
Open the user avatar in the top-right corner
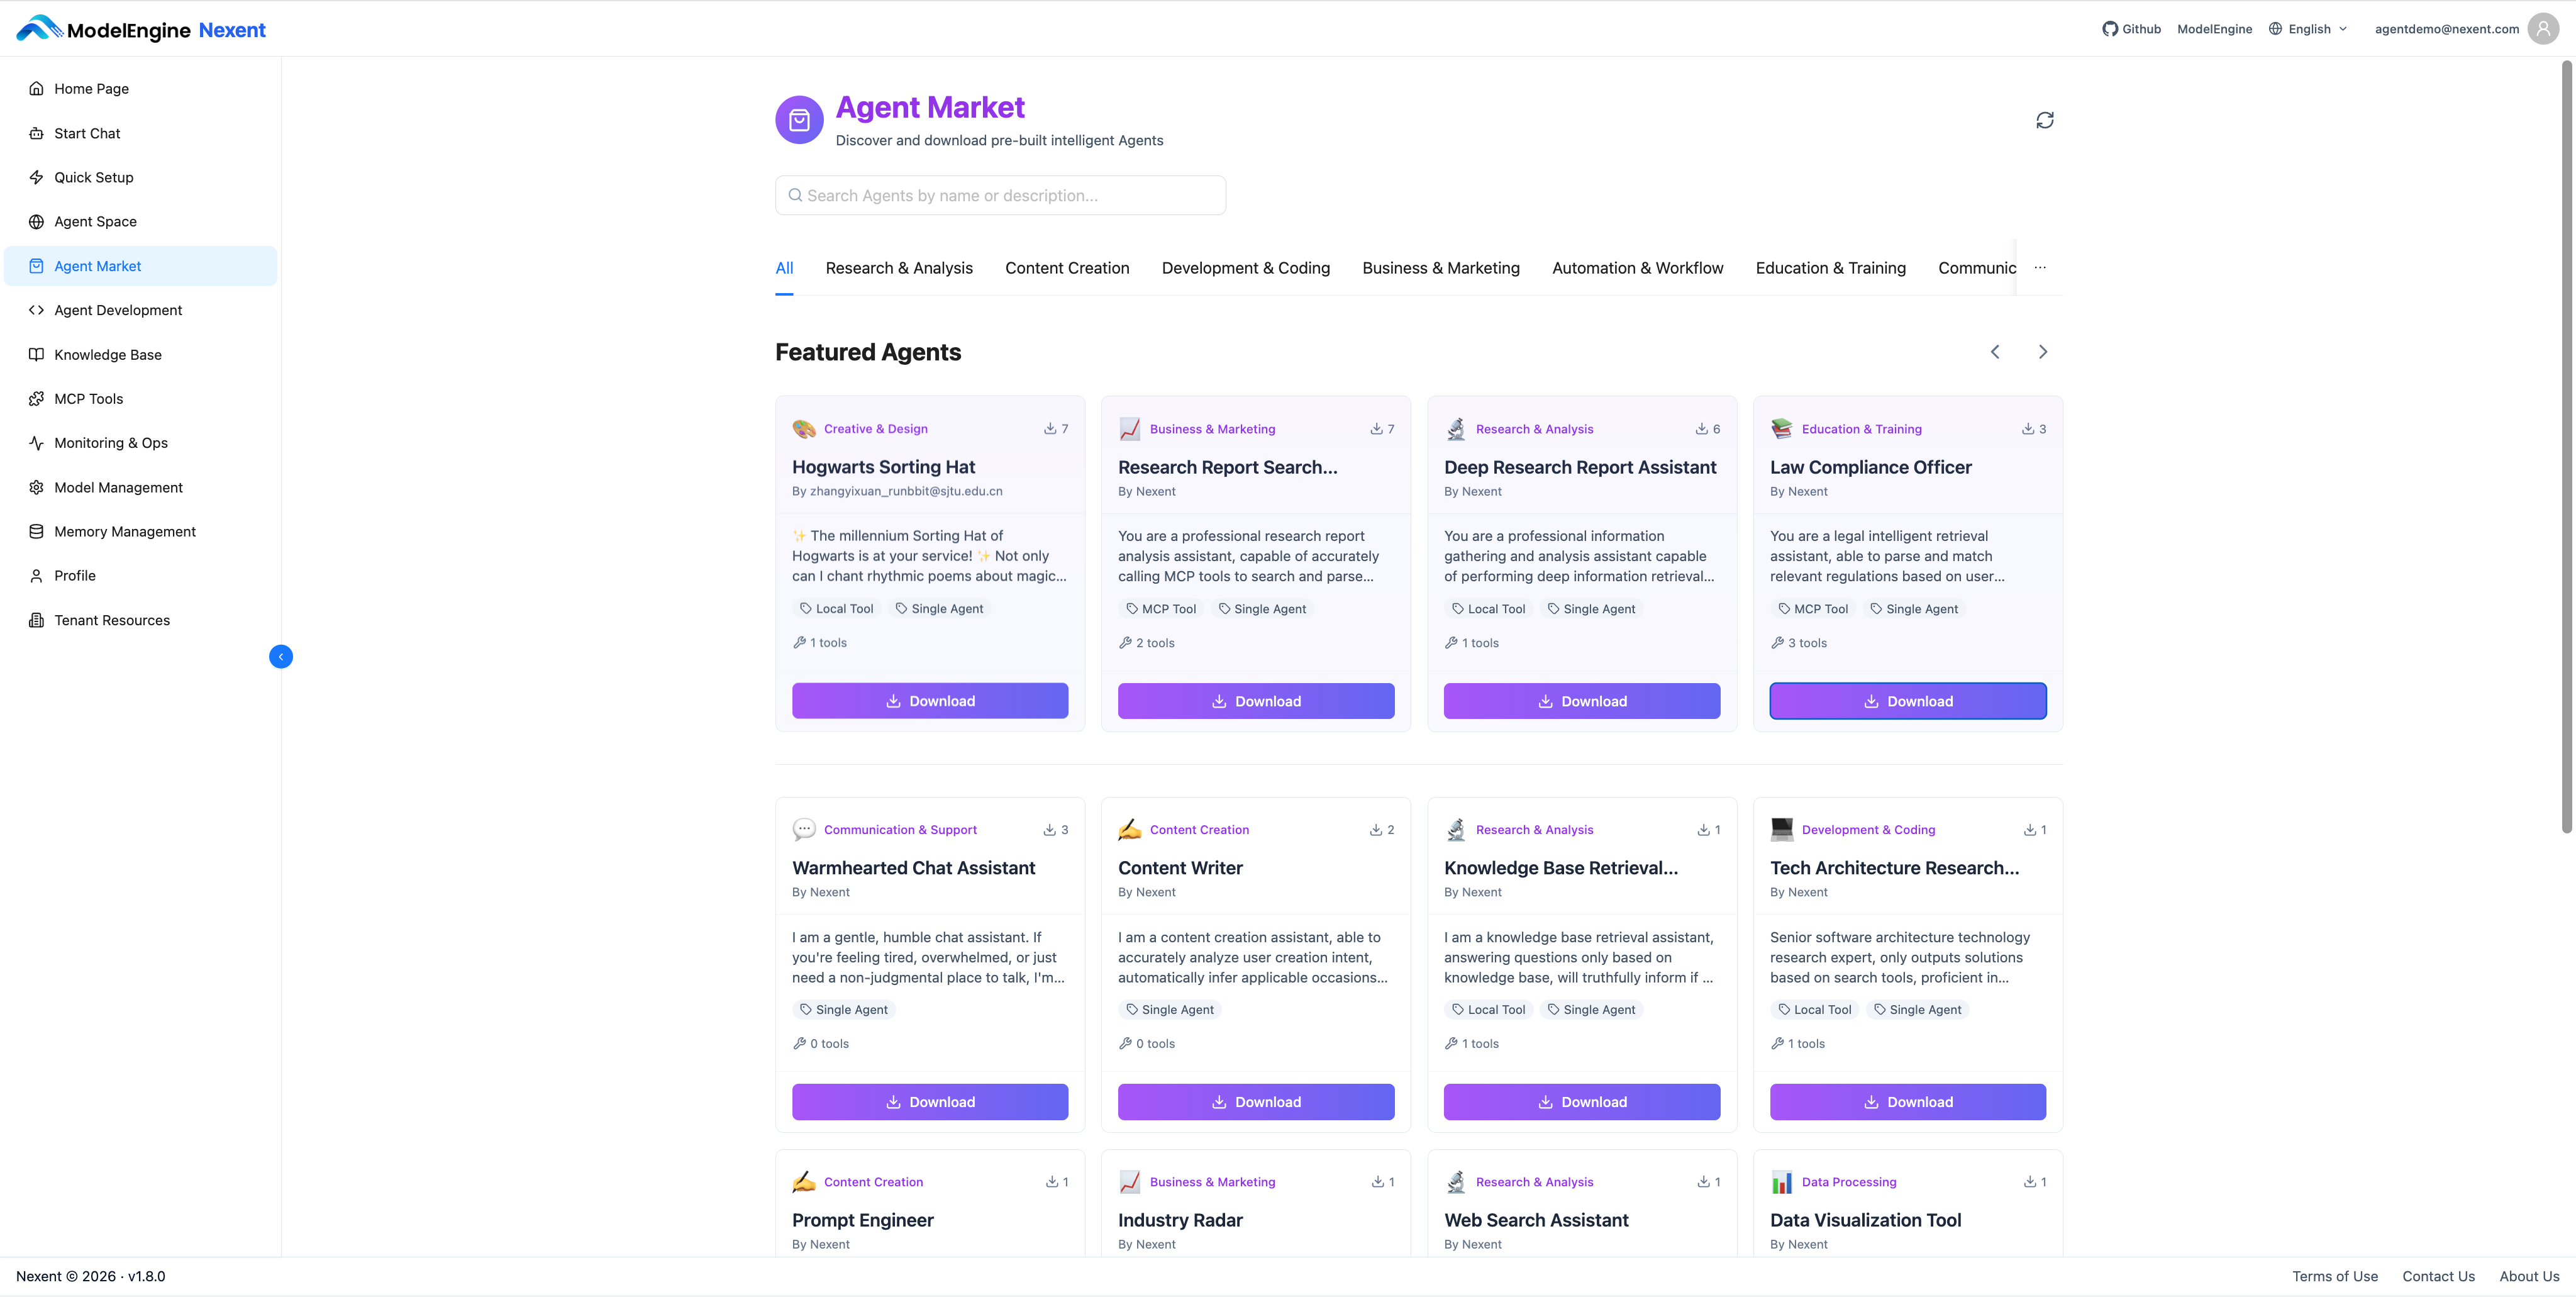pos(2543,28)
